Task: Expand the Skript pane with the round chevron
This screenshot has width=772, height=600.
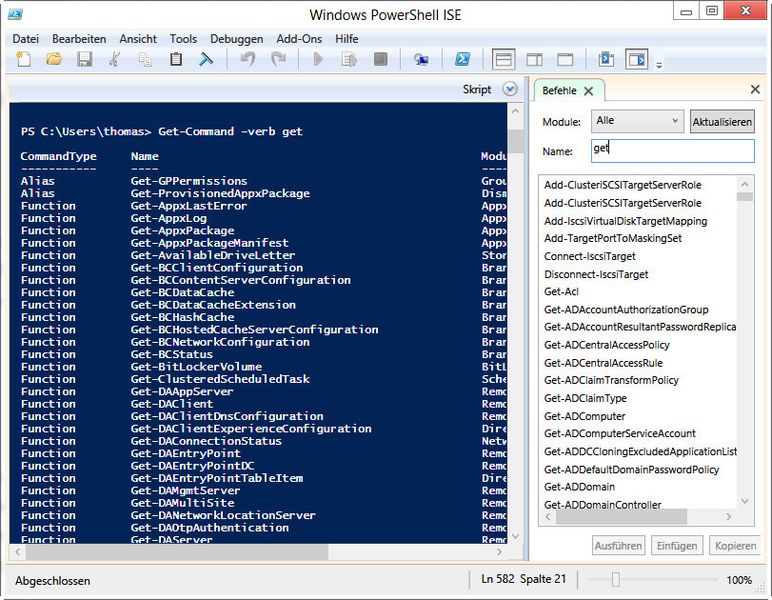Action: (510, 89)
